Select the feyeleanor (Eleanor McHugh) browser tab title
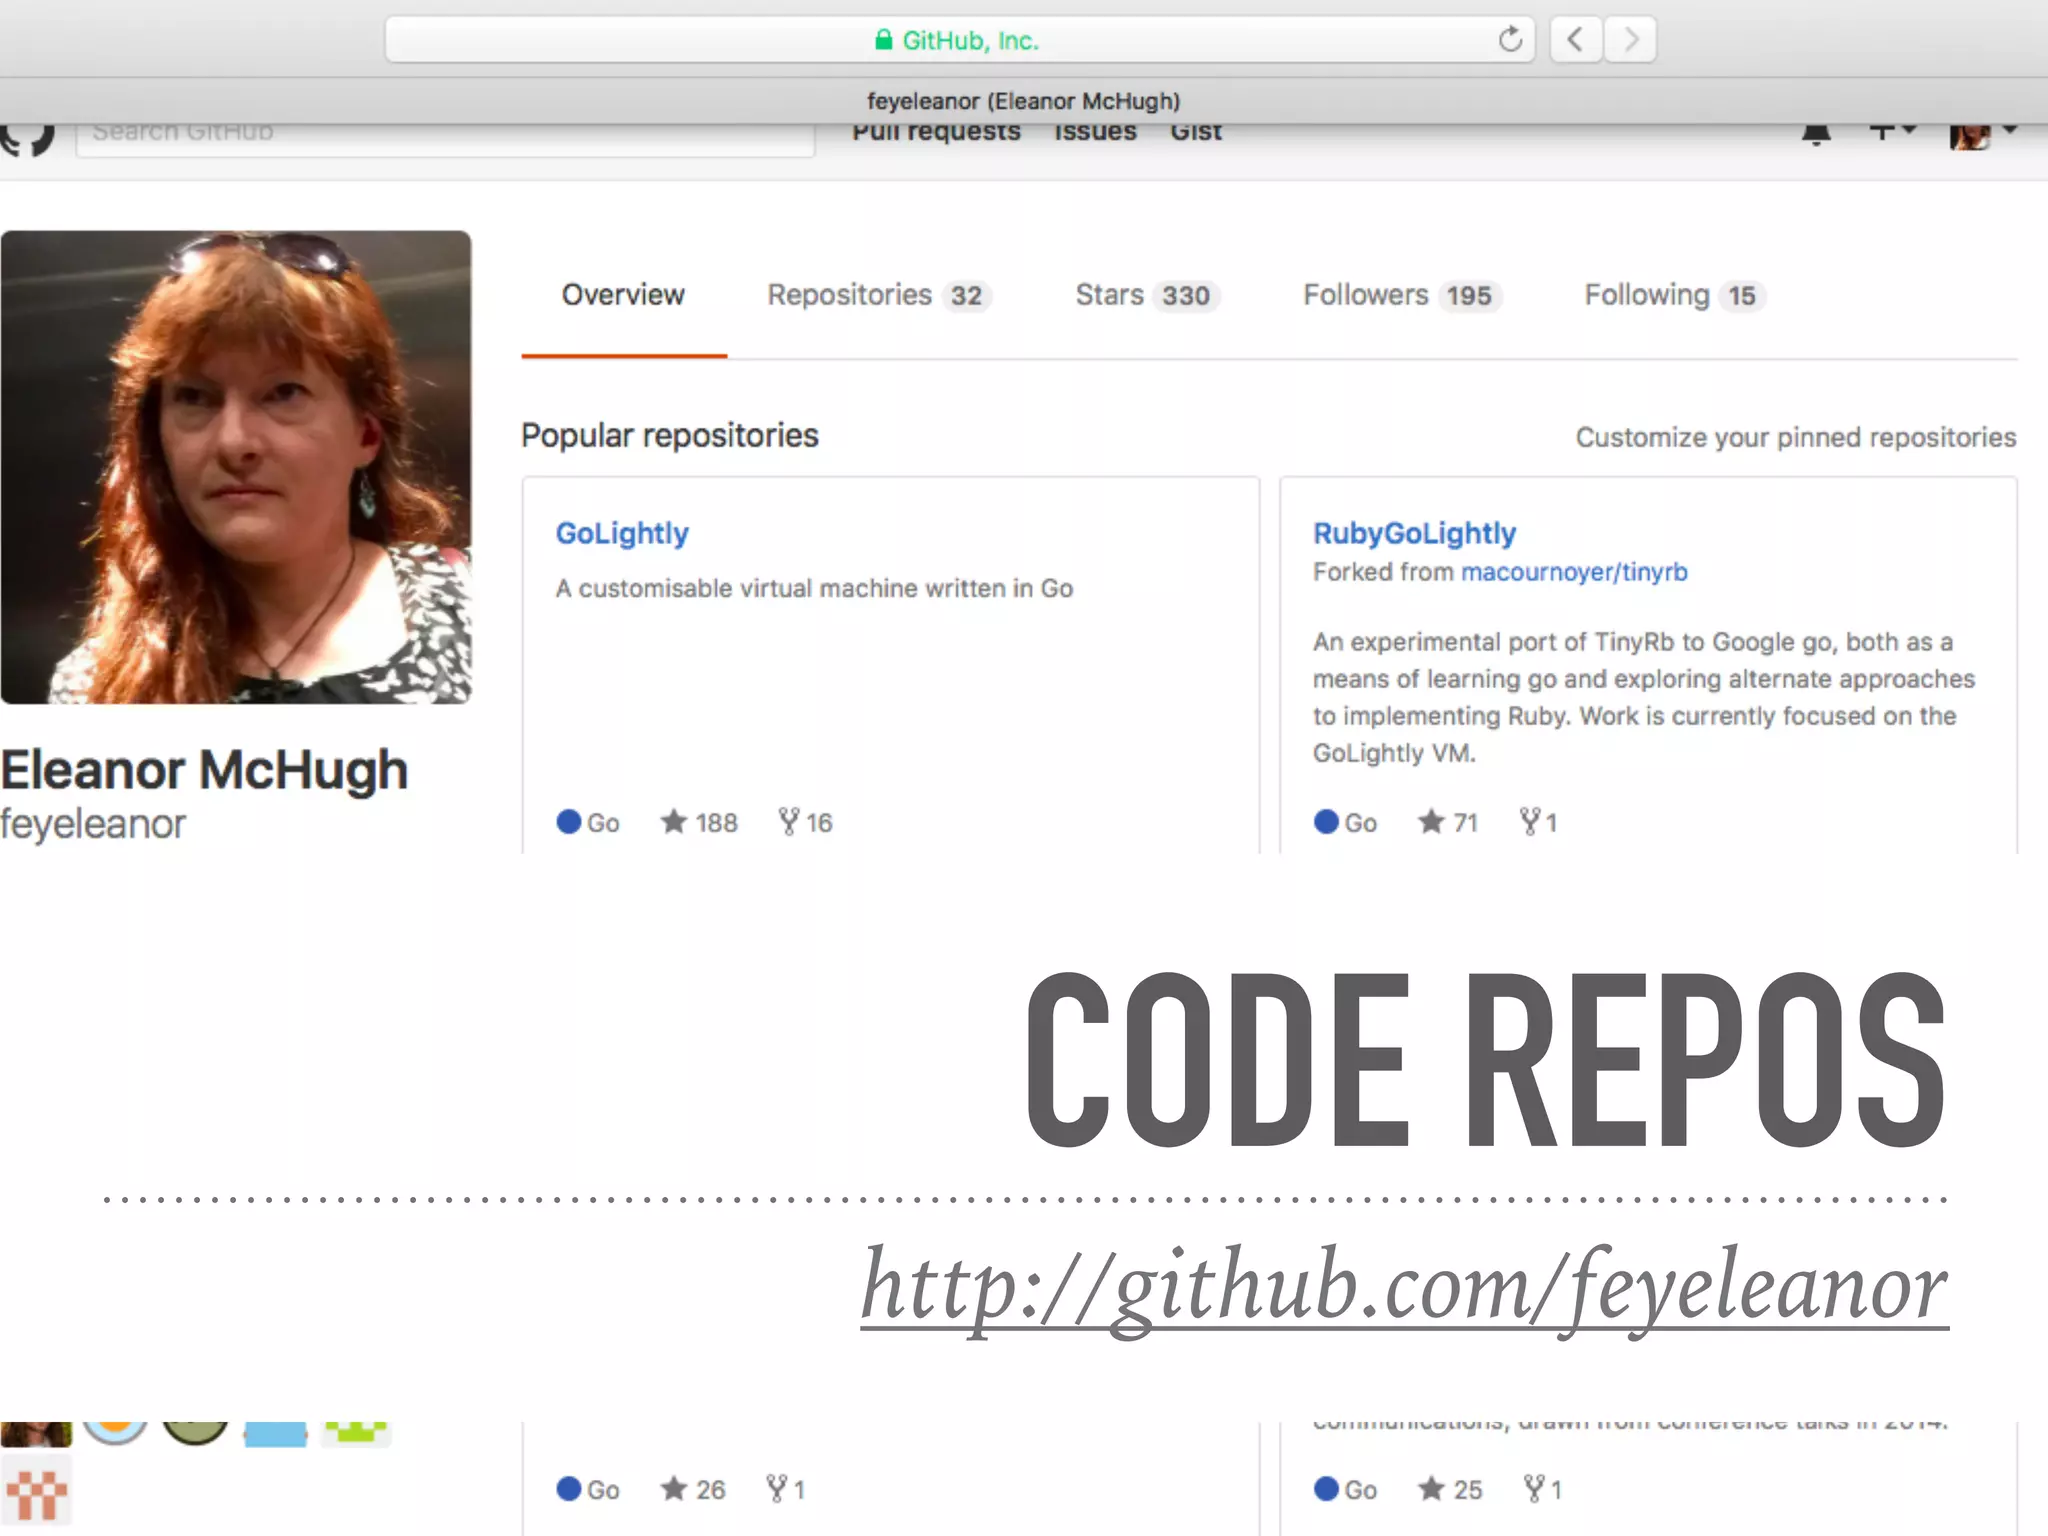This screenshot has width=2048, height=1536. pyautogui.click(x=1023, y=101)
